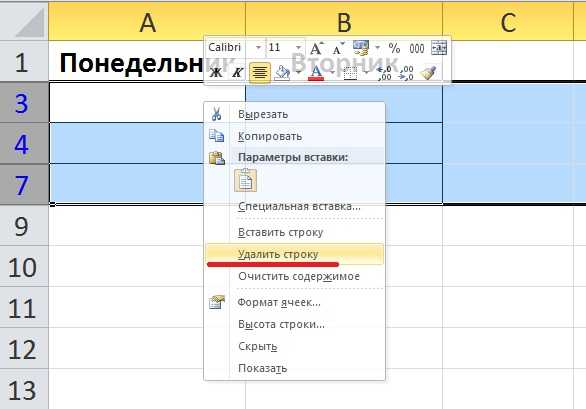Open the accounting format dropdown arrow
586x409 pixels.
point(377,47)
